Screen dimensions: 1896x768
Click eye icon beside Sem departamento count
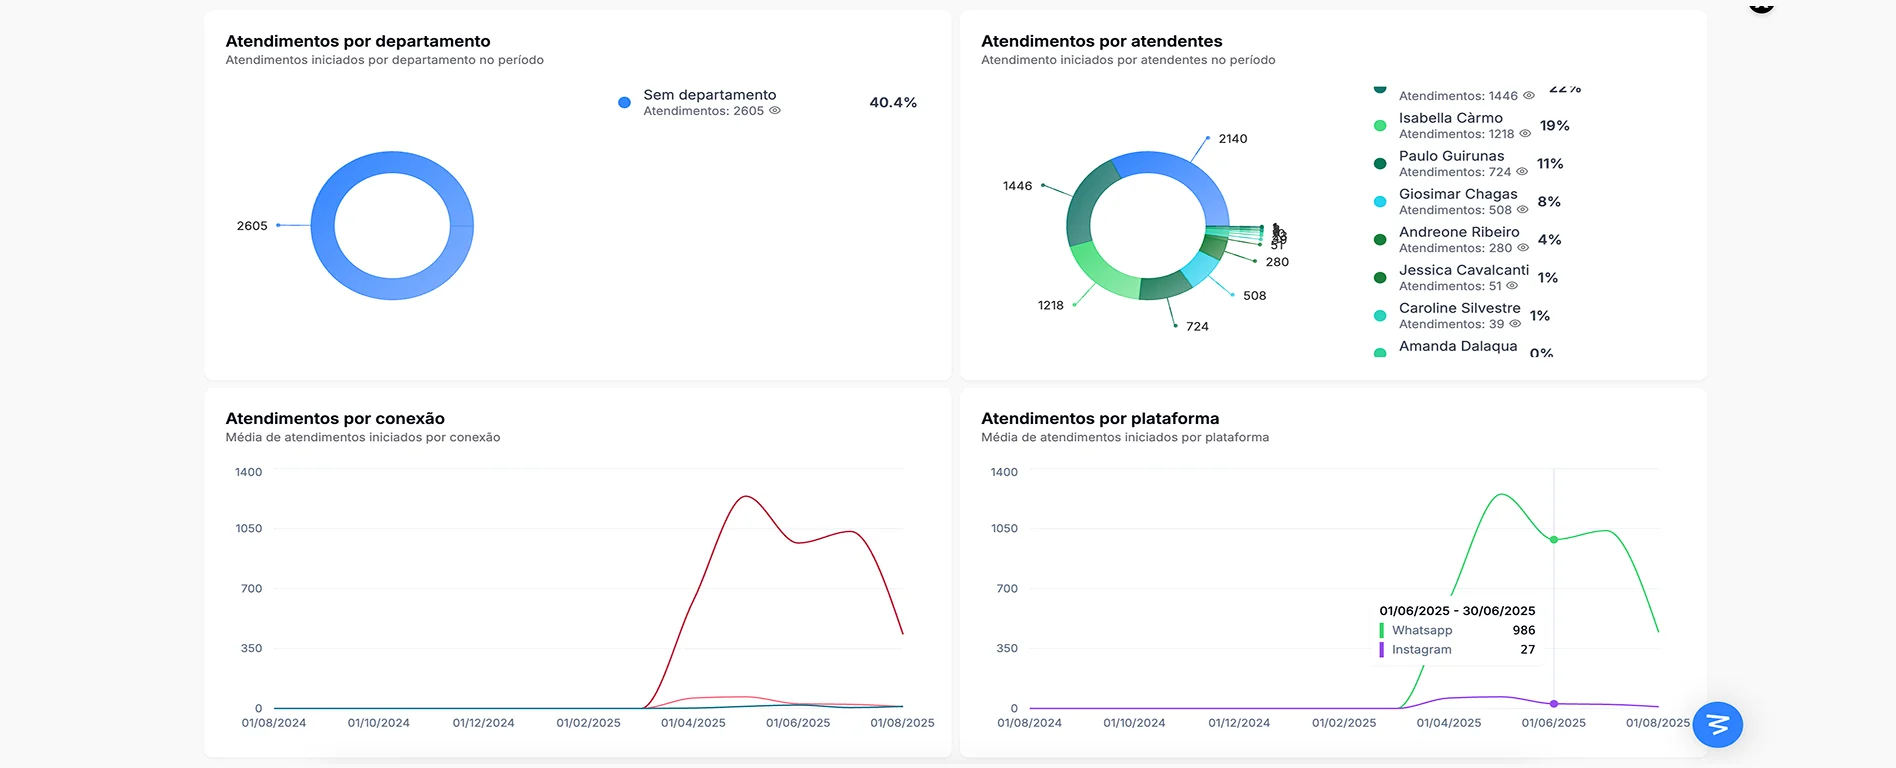click(775, 111)
